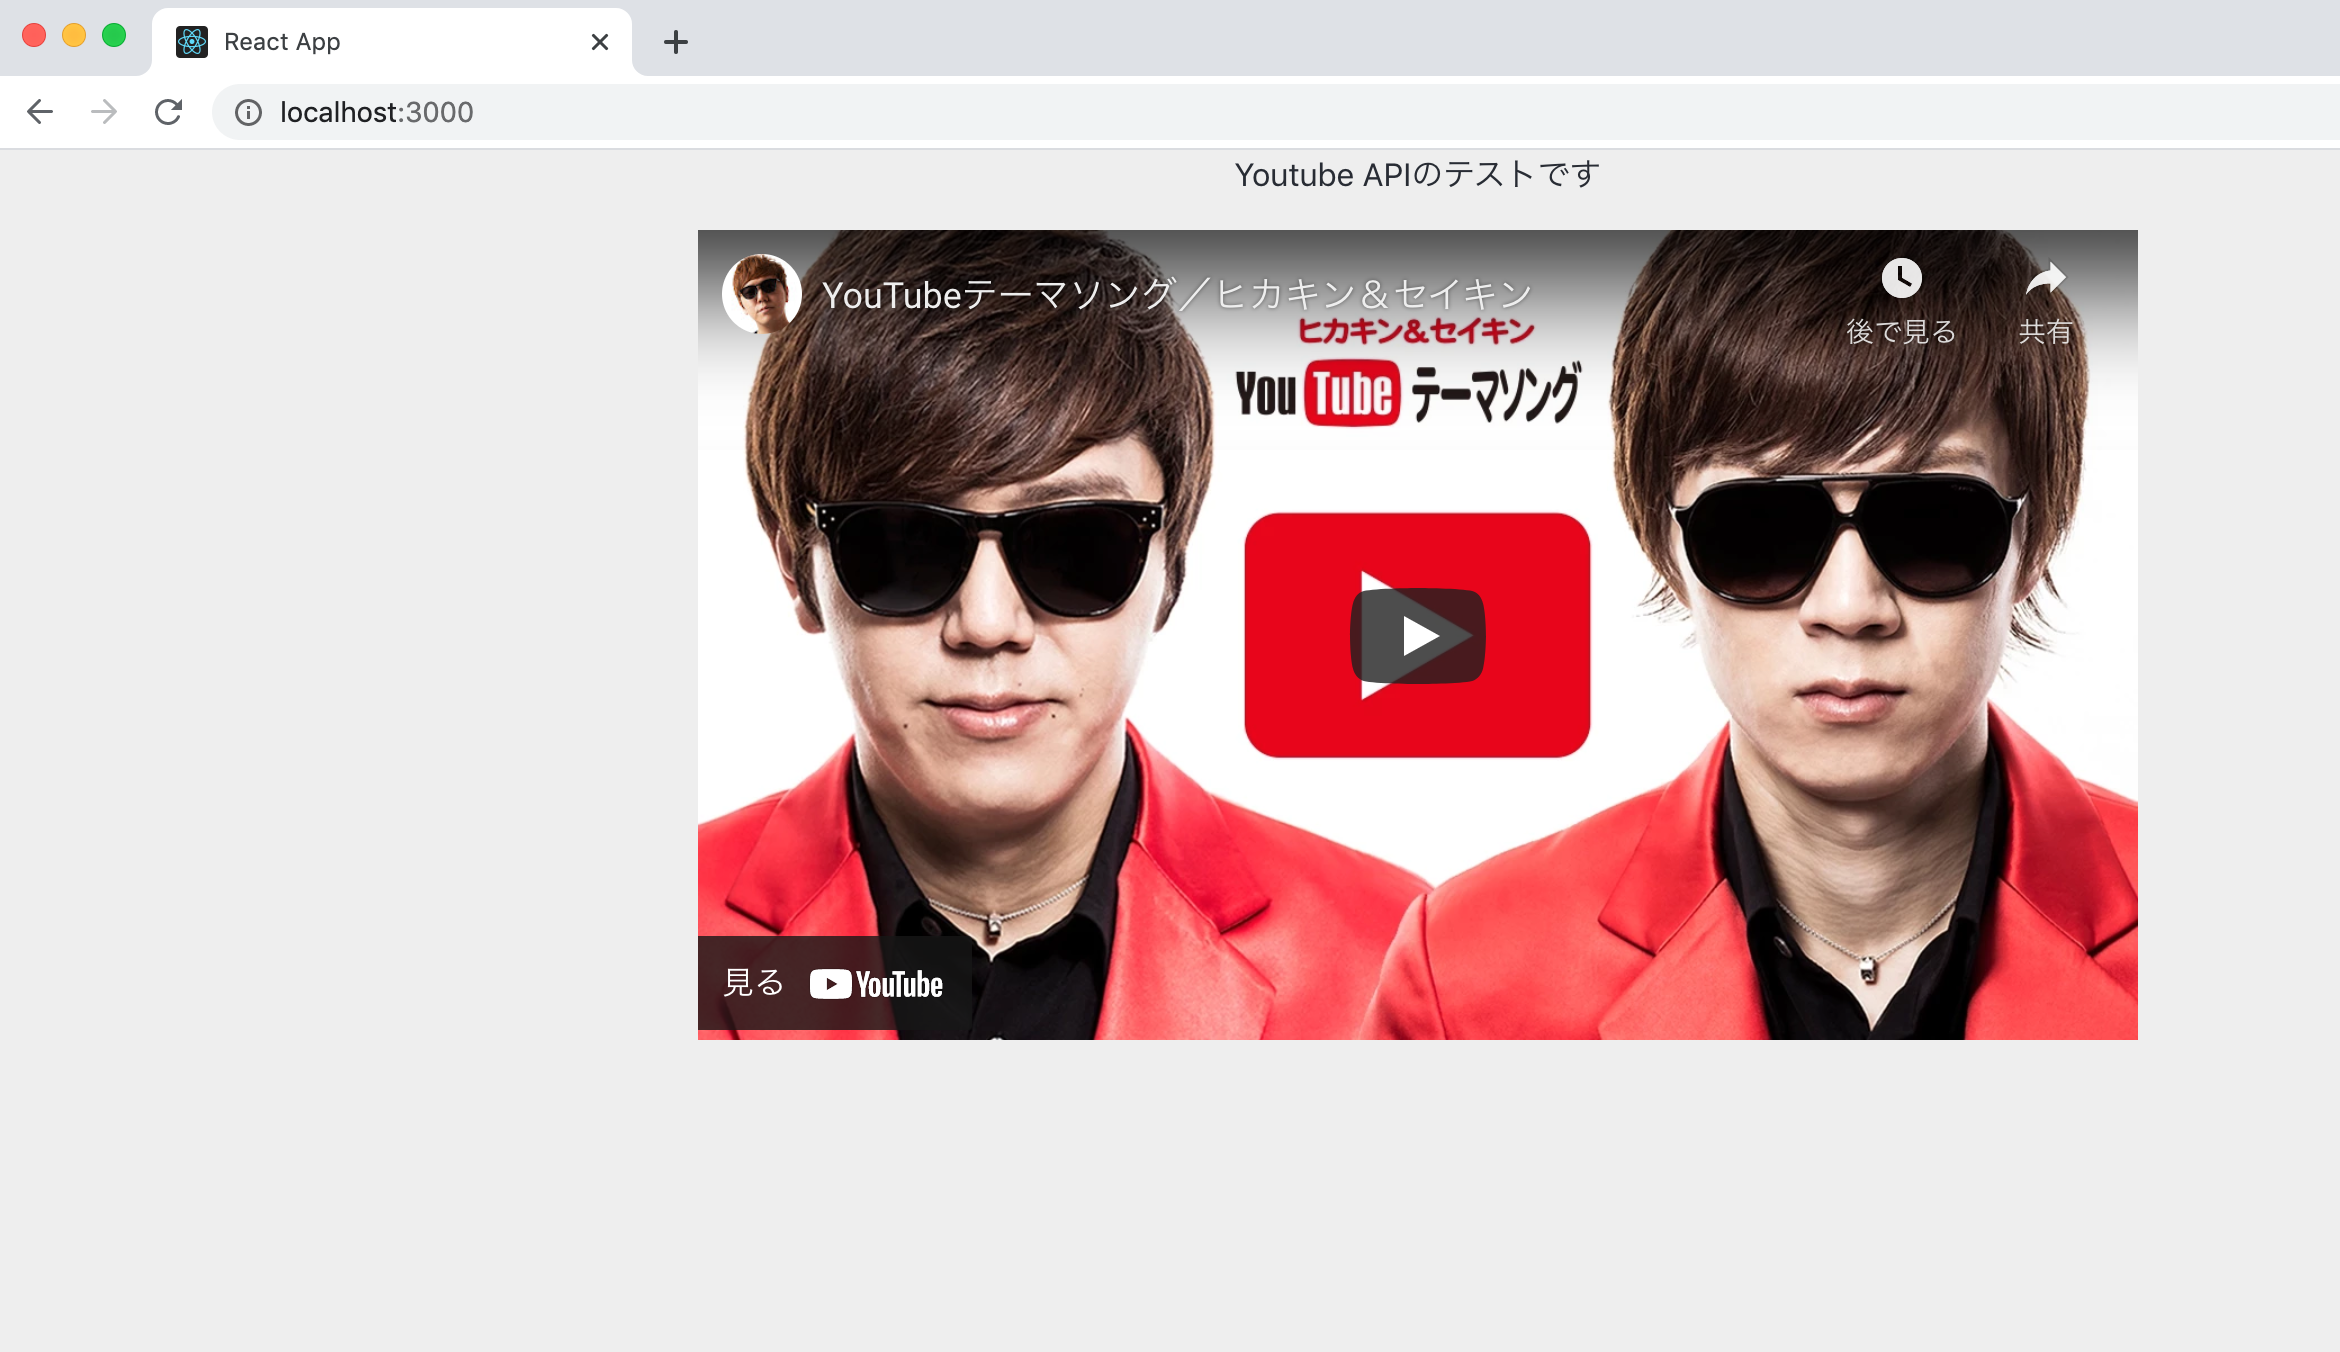Click the heading Youtube APIのテストです
The image size is (2340, 1352).
1415,173
